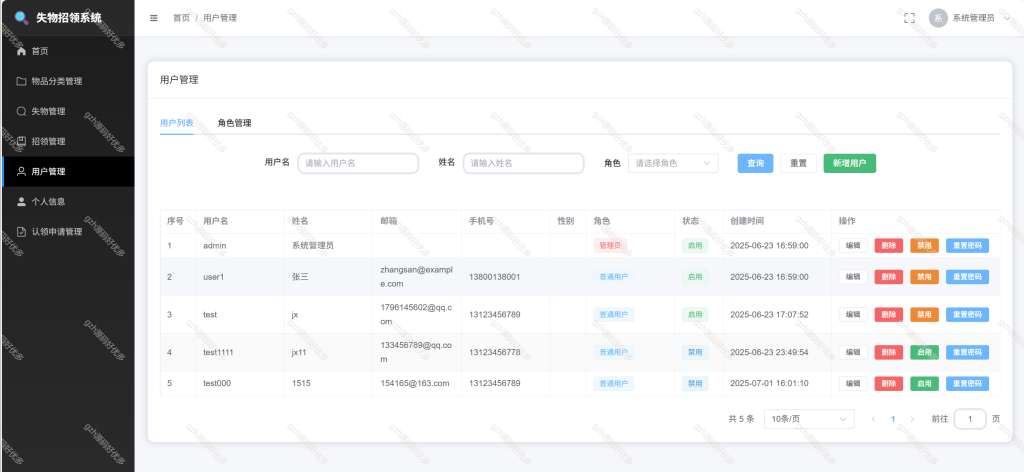This screenshot has width=1024, height=472.
Task: Toggle fullscreen with the expand icon
Action: point(909,18)
